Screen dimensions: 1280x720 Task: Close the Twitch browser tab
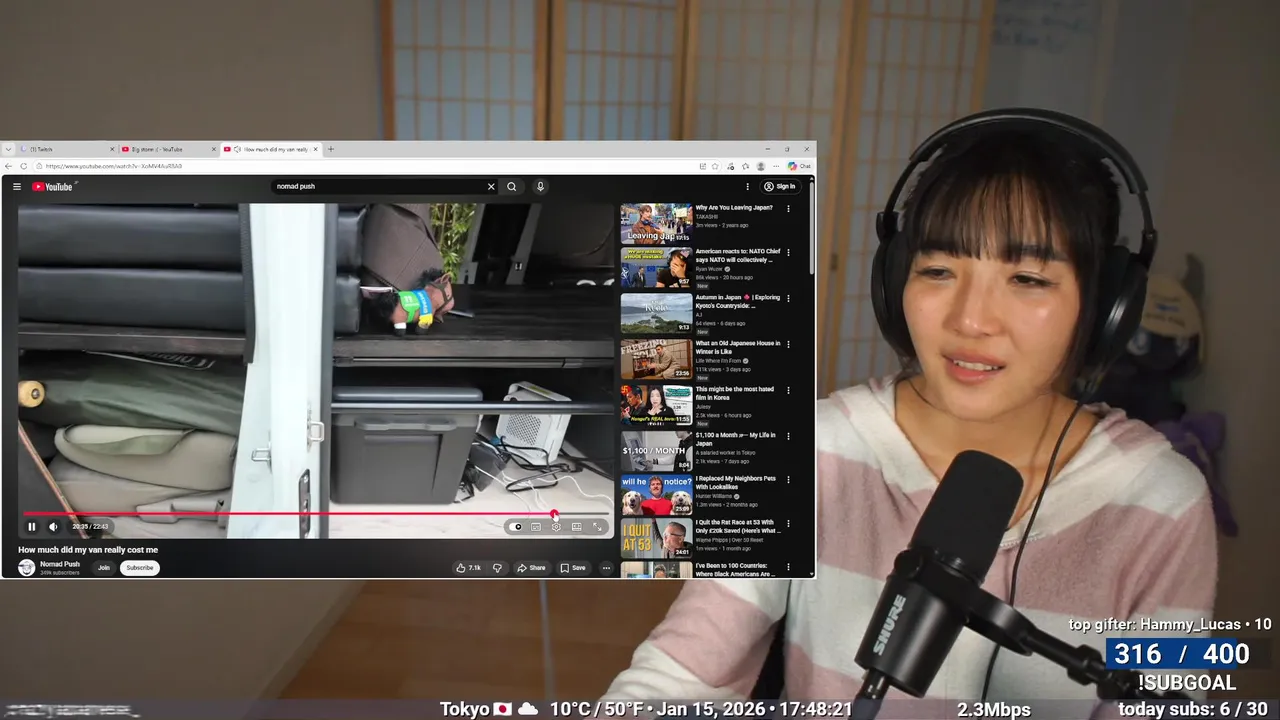pyautogui.click(x=112, y=149)
